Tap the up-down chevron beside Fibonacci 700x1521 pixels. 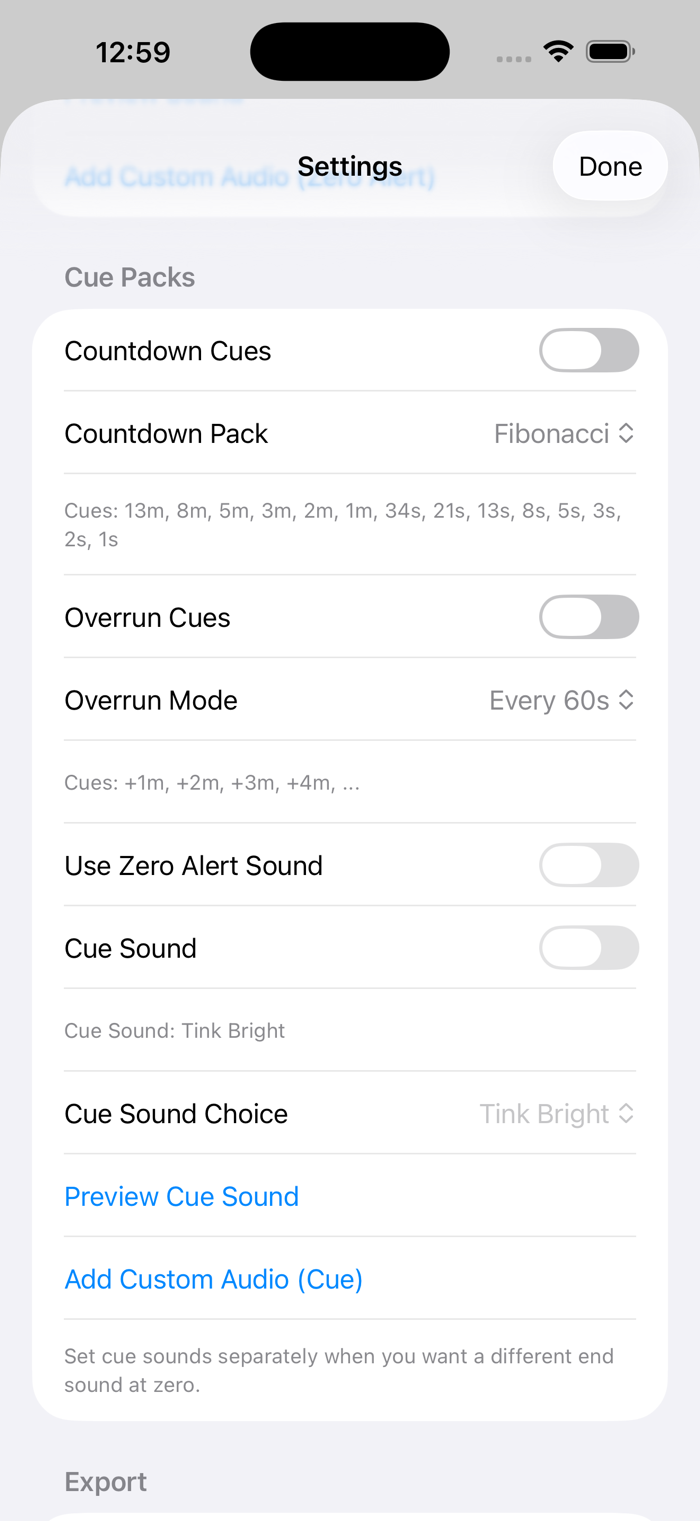click(626, 434)
